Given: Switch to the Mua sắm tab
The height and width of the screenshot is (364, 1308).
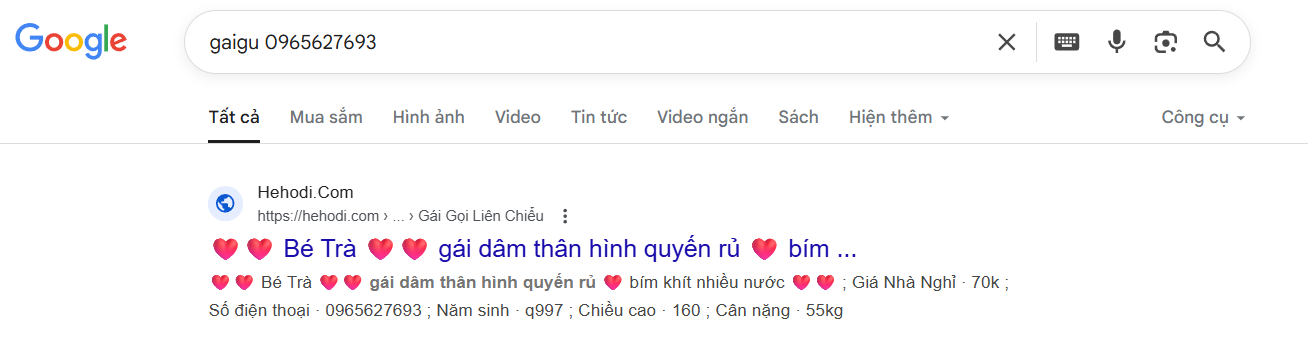Looking at the screenshot, I should 326,117.
